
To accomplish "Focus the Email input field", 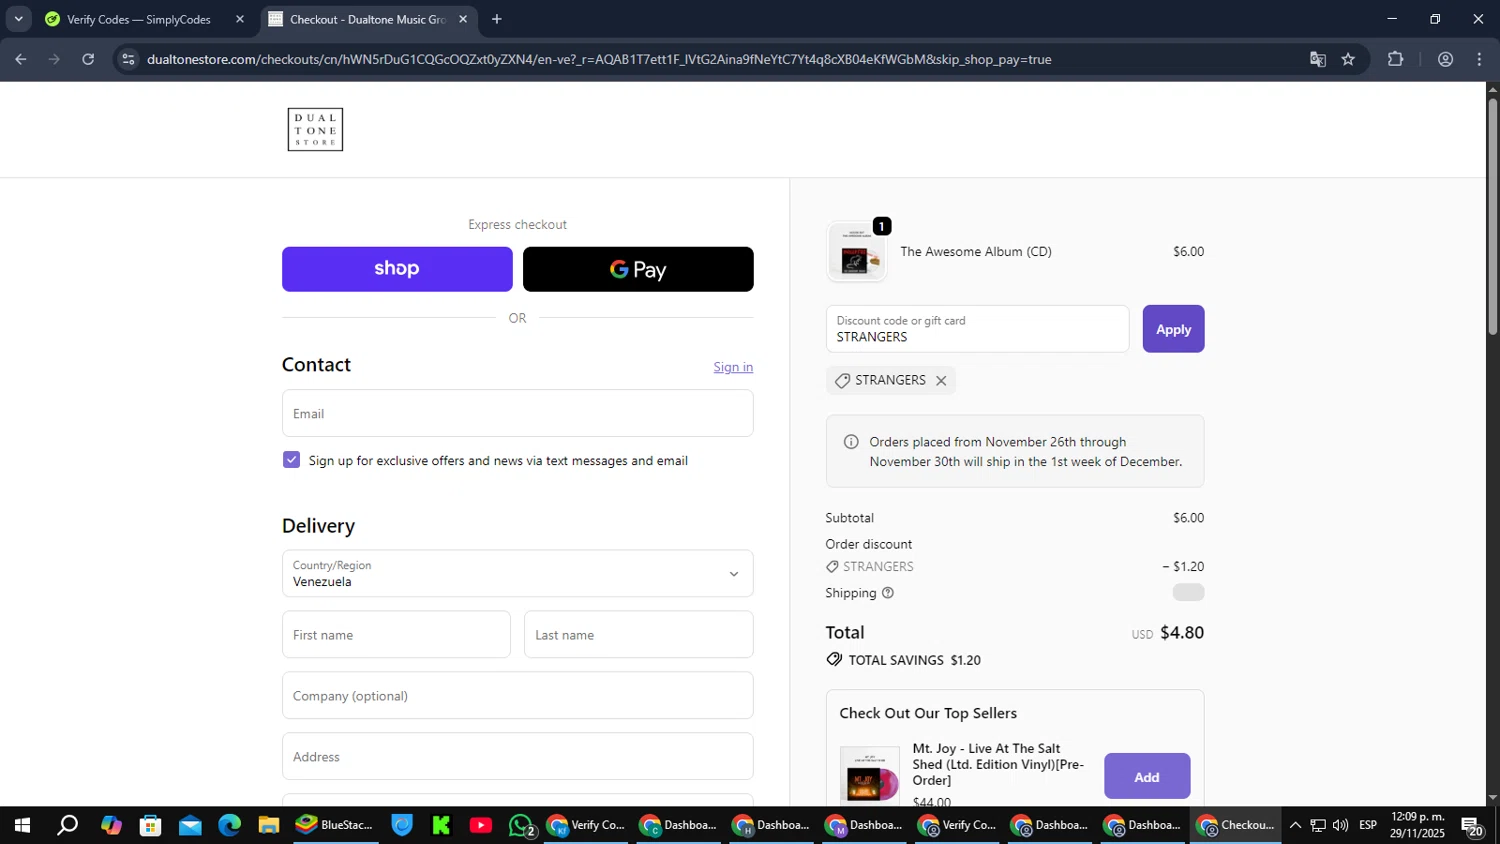I will [517, 413].
